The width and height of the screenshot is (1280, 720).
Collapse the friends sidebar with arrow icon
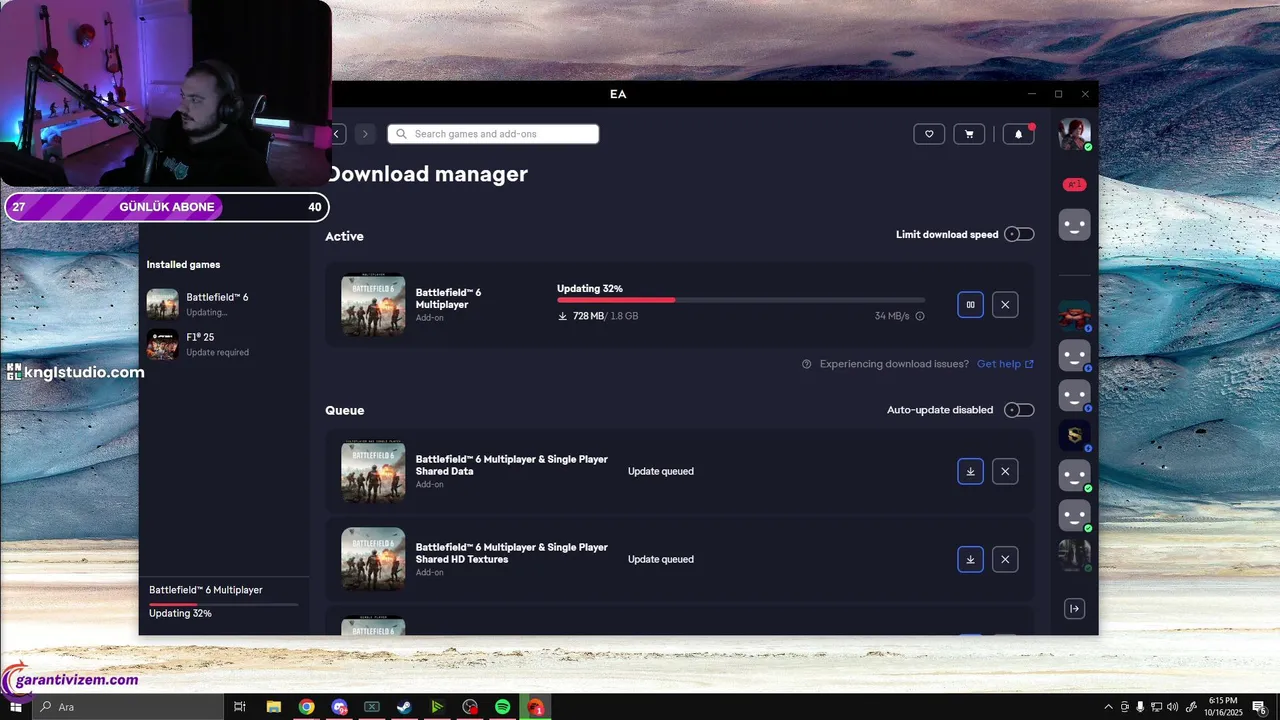1074,608
